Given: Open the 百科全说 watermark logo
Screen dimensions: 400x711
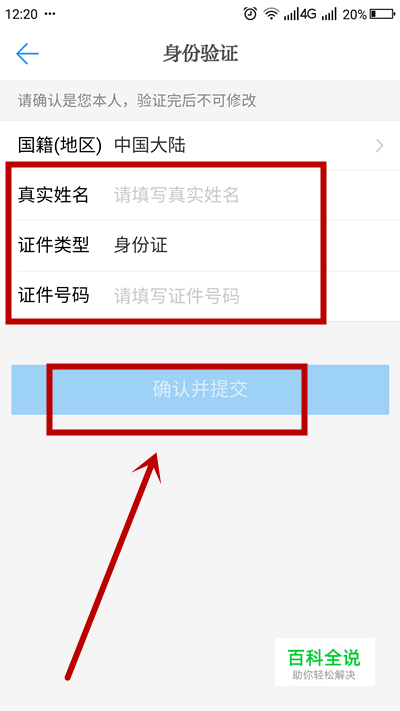Looking at the screenshot, I should (325, 662).
